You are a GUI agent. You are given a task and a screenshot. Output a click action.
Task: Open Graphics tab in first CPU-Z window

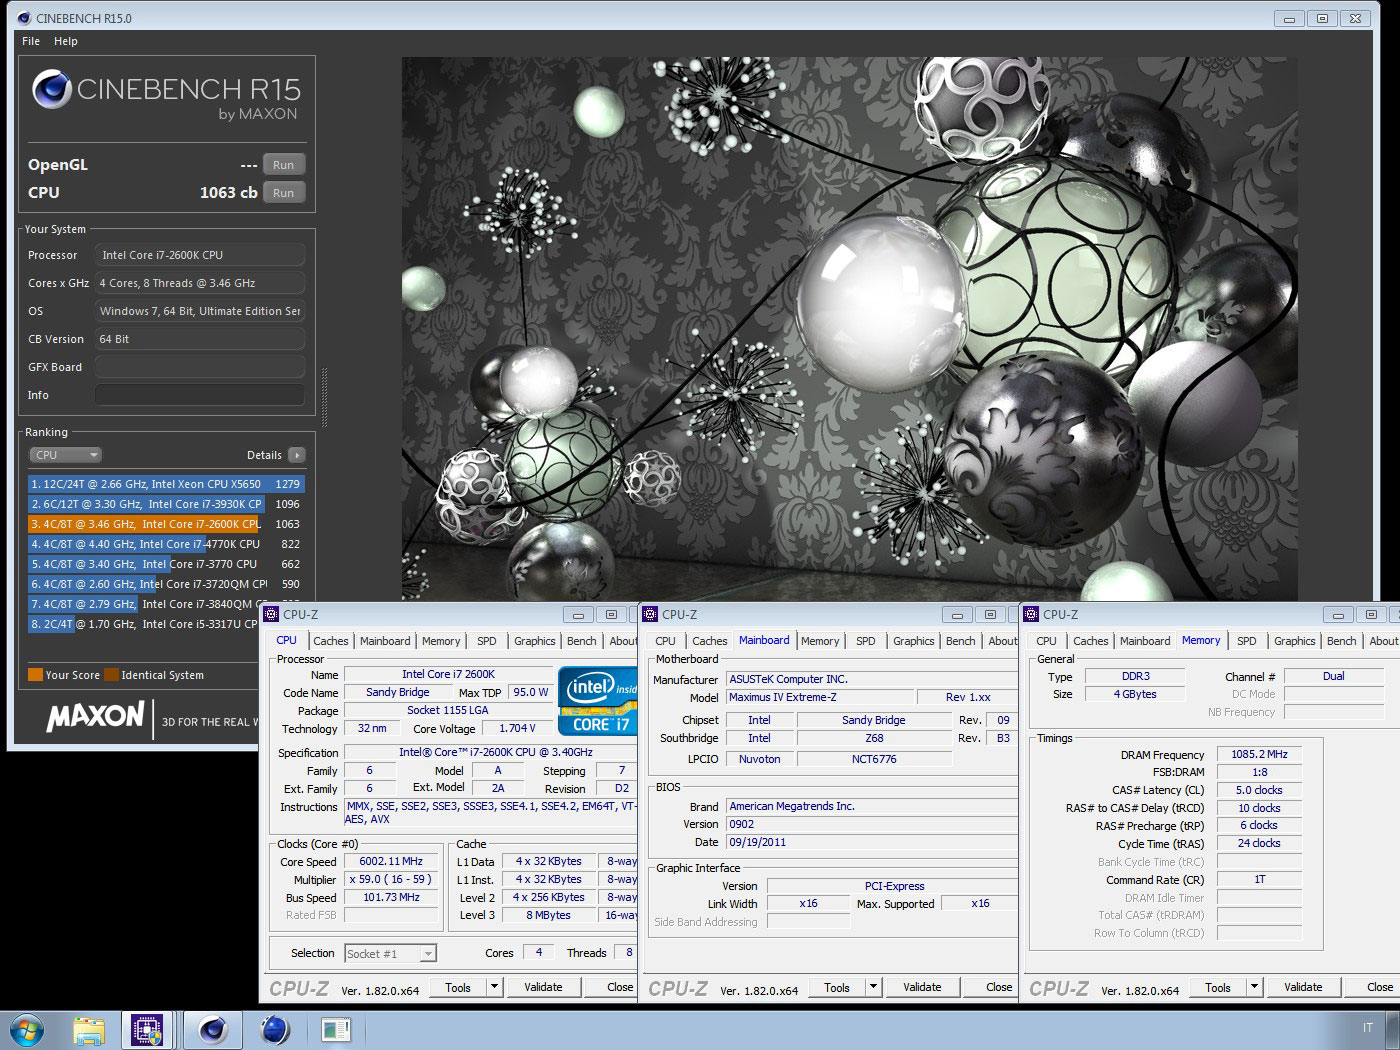point(534,641)
